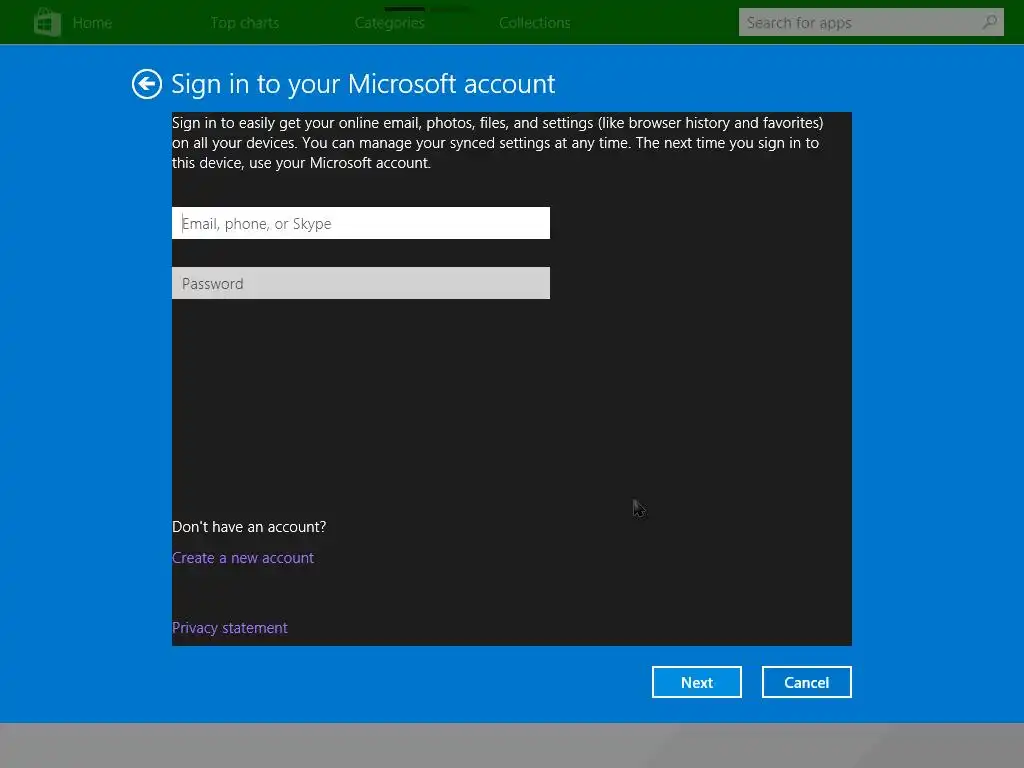Click the Password field
The height and width of the screenshot is (768, 1024).
click(x=360, y=283)
